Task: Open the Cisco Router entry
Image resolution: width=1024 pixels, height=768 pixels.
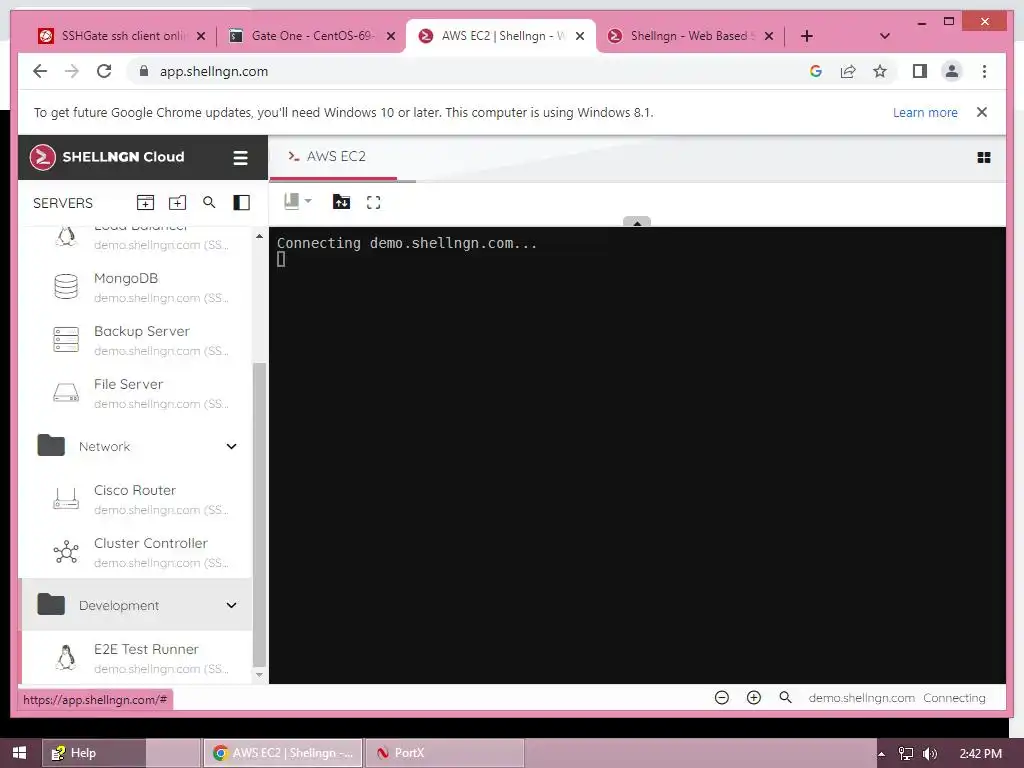Action: [x=136, y=499]
